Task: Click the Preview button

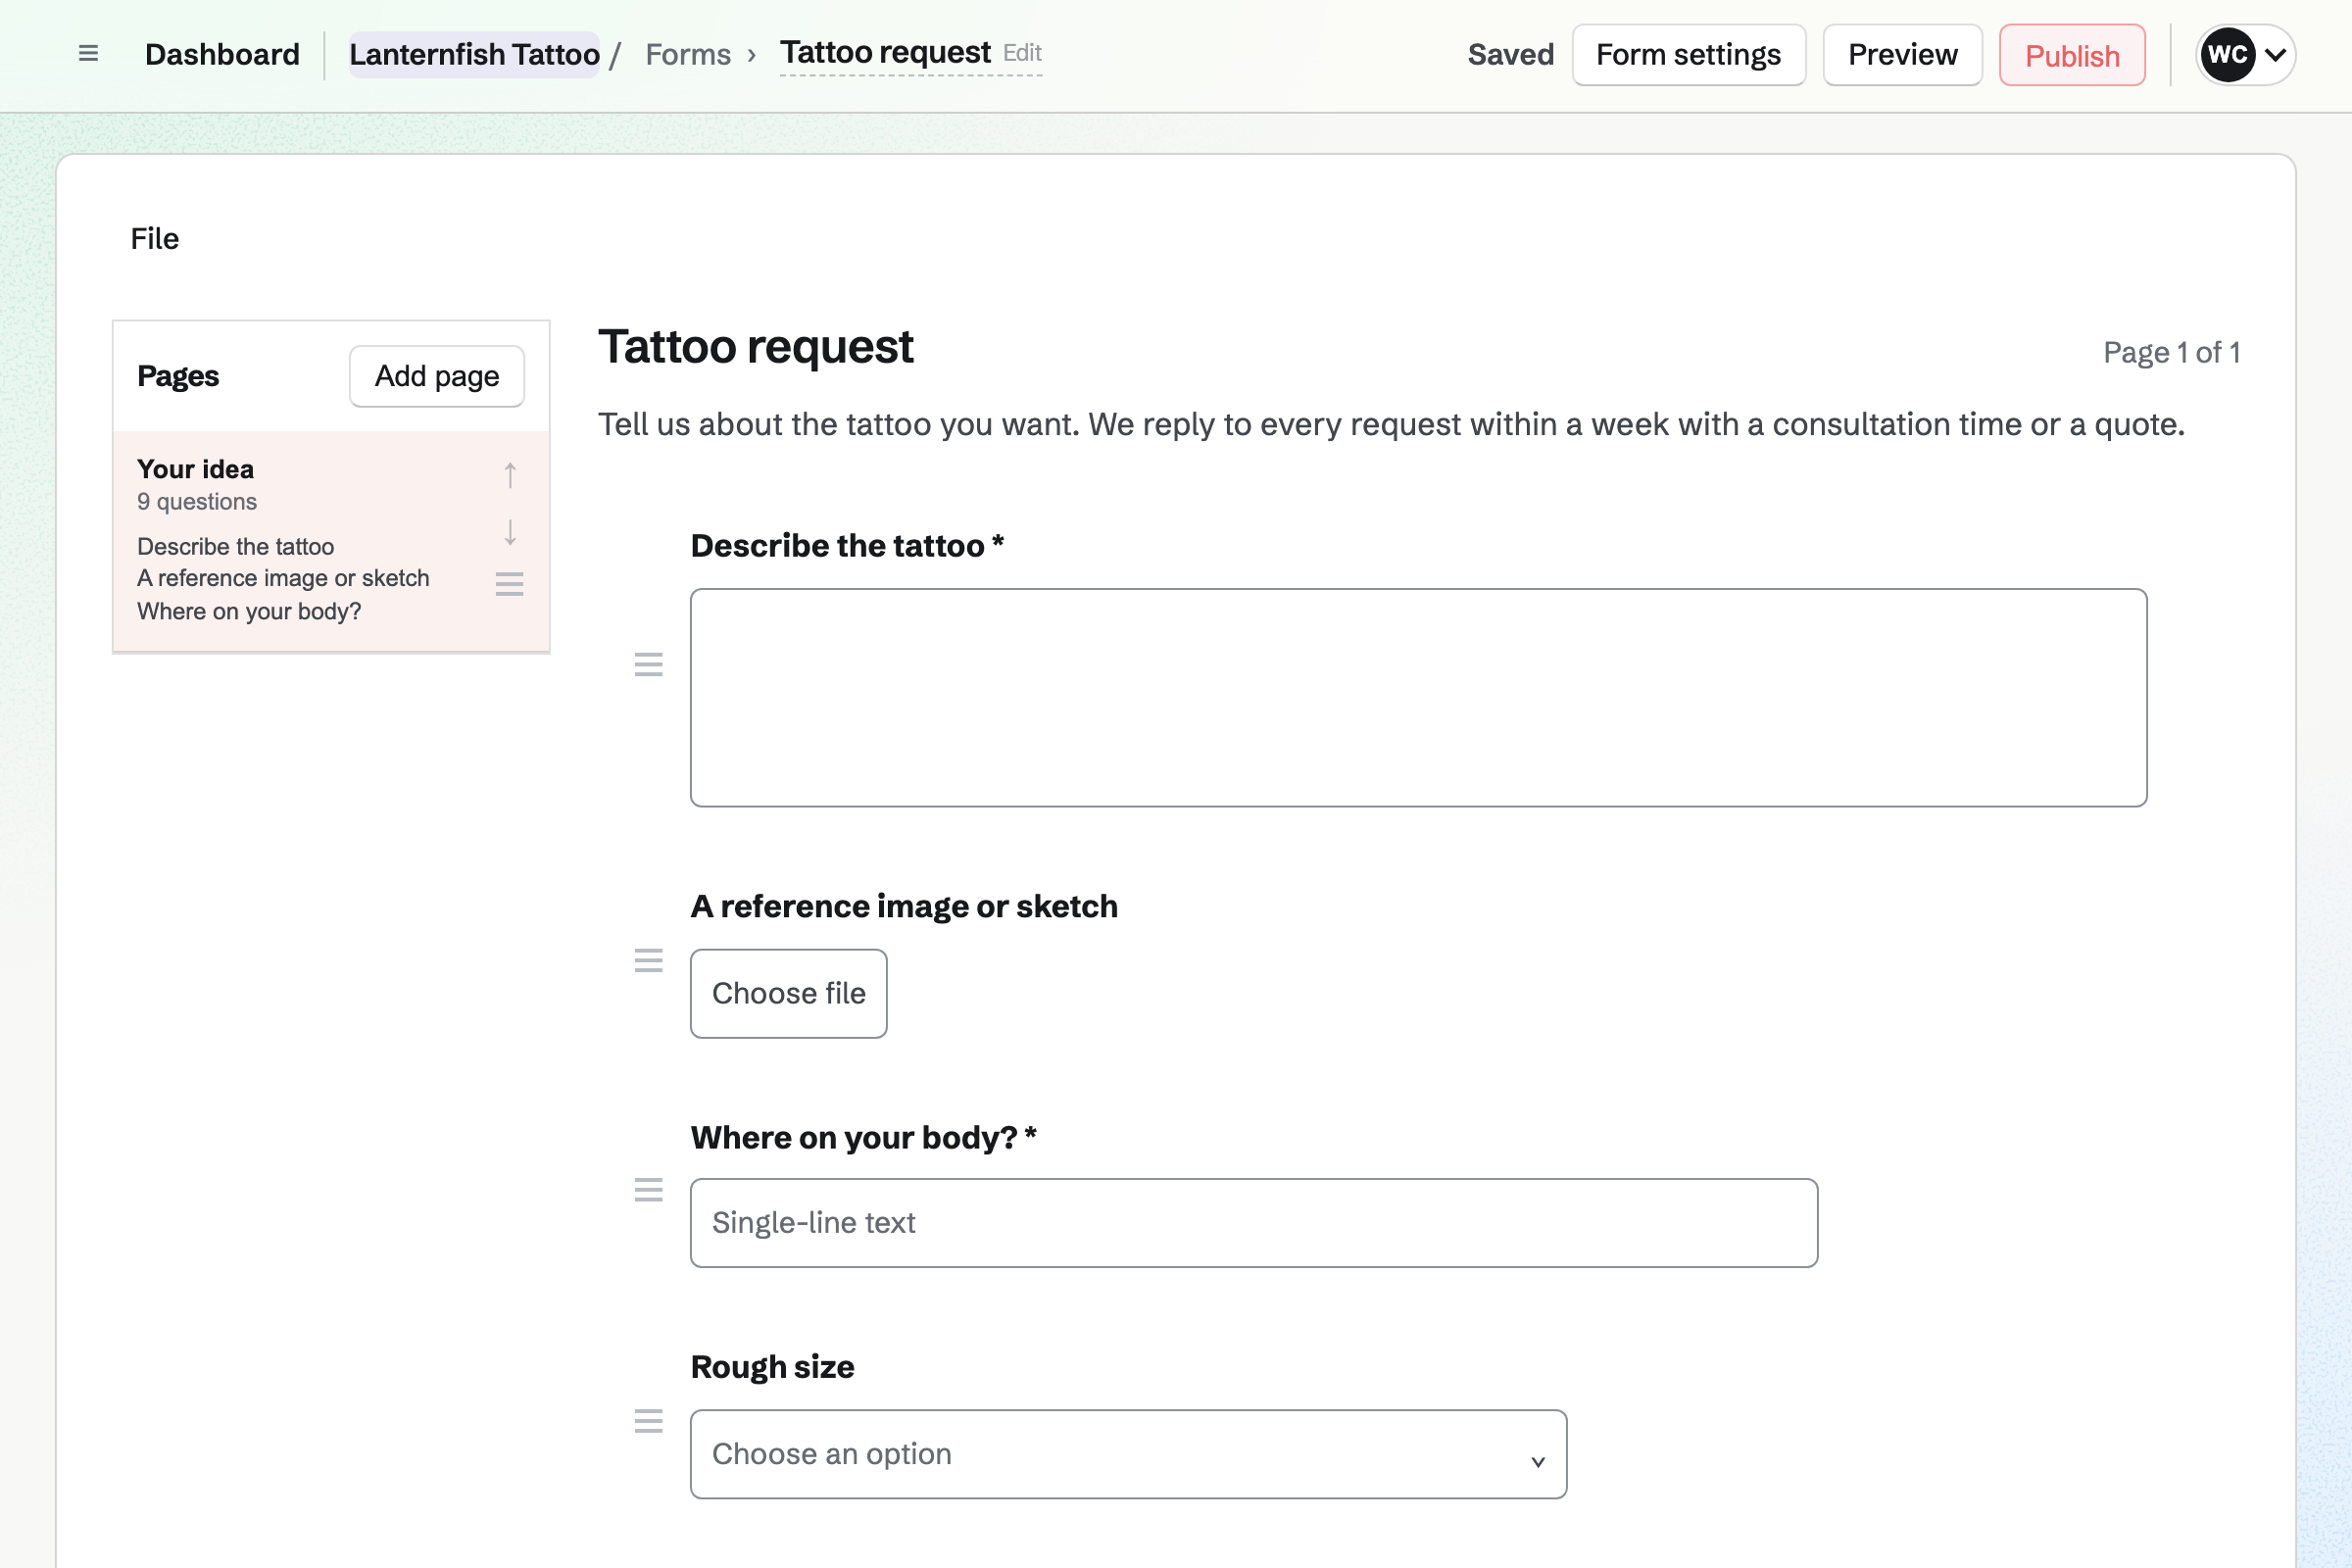Action: (x=1902, y=55)
